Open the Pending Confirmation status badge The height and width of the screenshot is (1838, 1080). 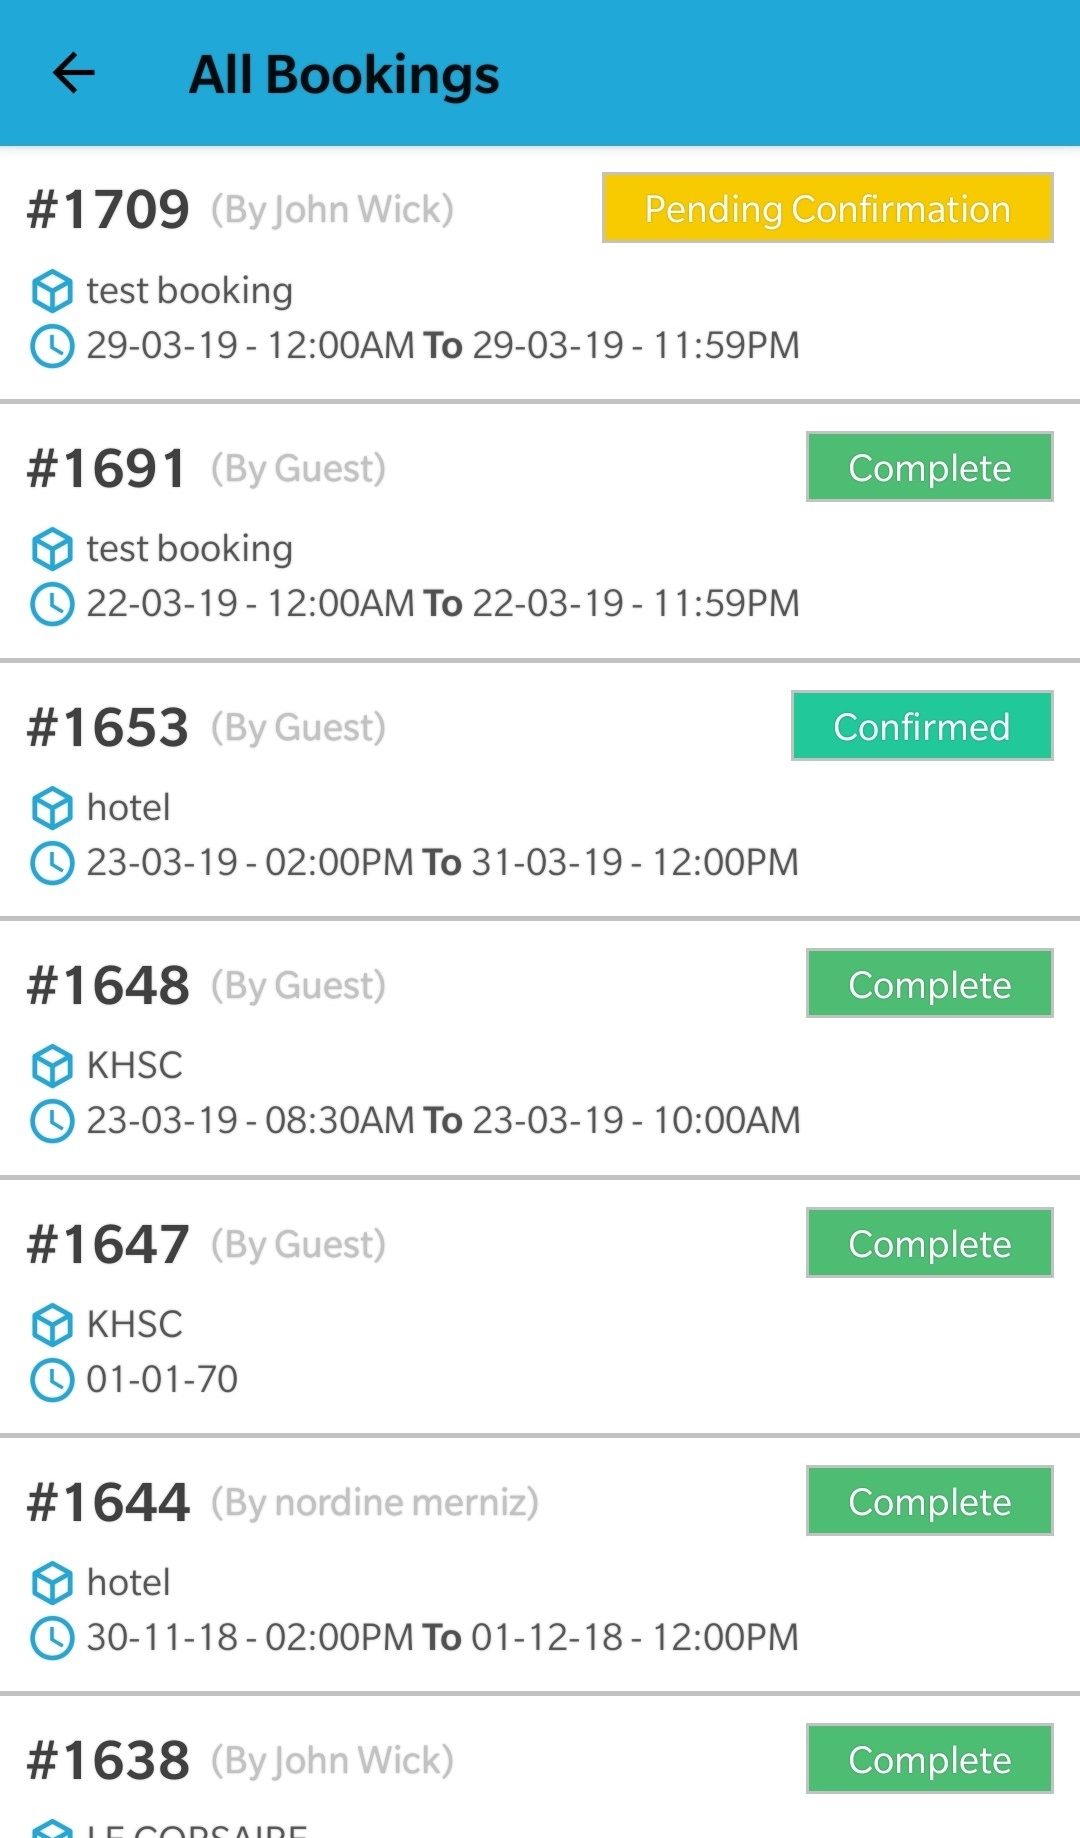pyautogui.click(x=827, y=208)
